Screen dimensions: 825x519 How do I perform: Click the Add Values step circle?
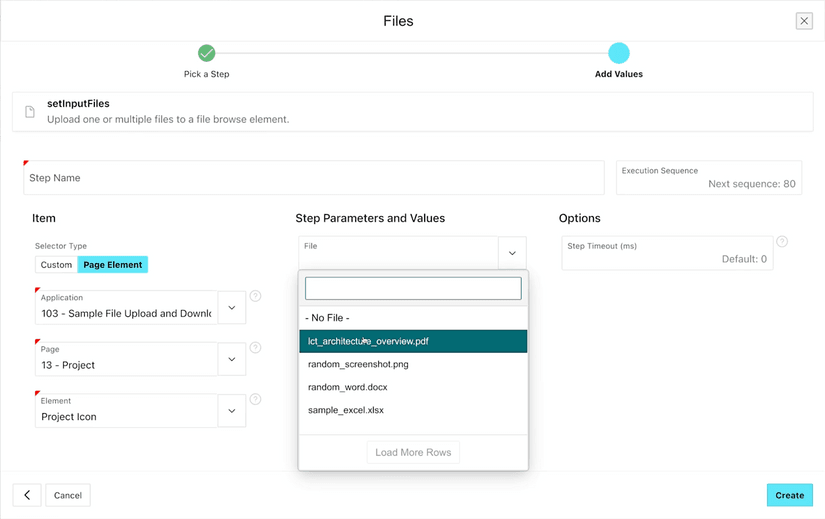[619, 53]
